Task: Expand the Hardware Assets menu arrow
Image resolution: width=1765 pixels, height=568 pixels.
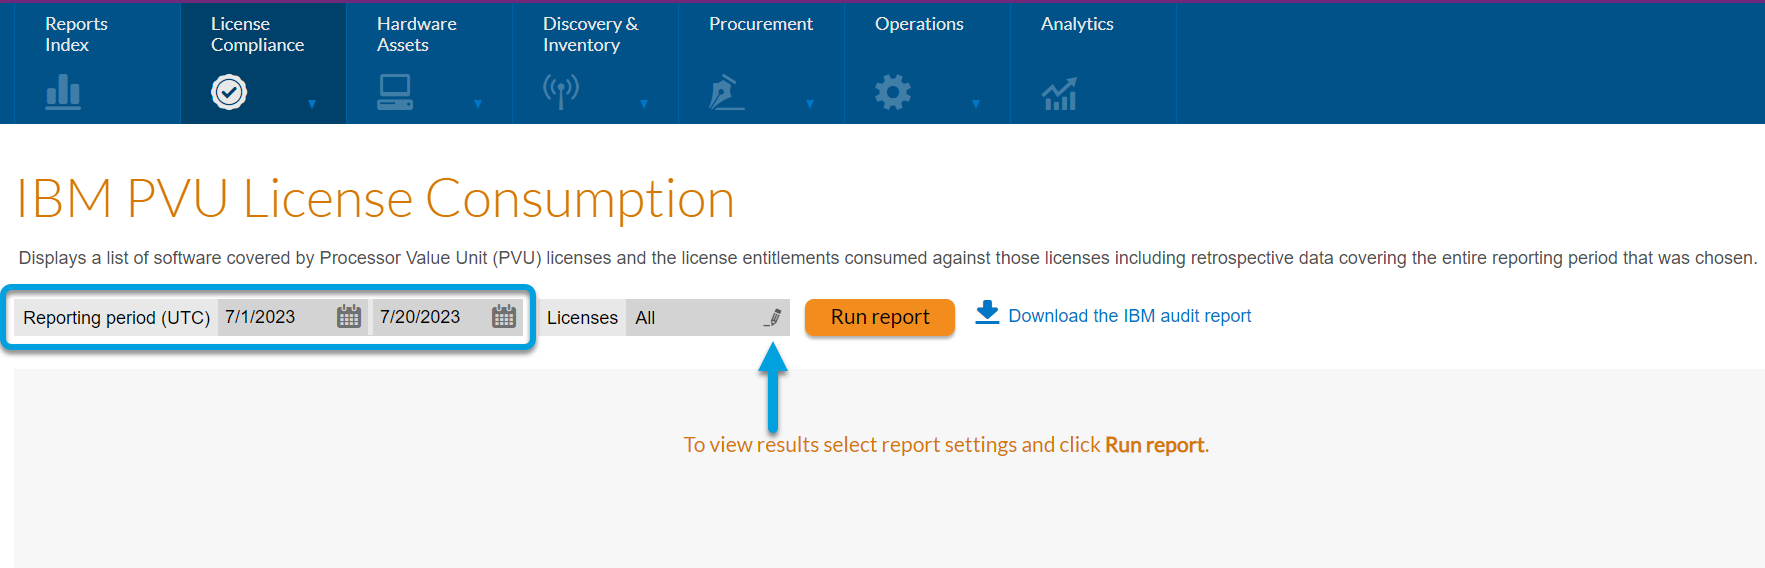Action: click(x=478, y=103)
